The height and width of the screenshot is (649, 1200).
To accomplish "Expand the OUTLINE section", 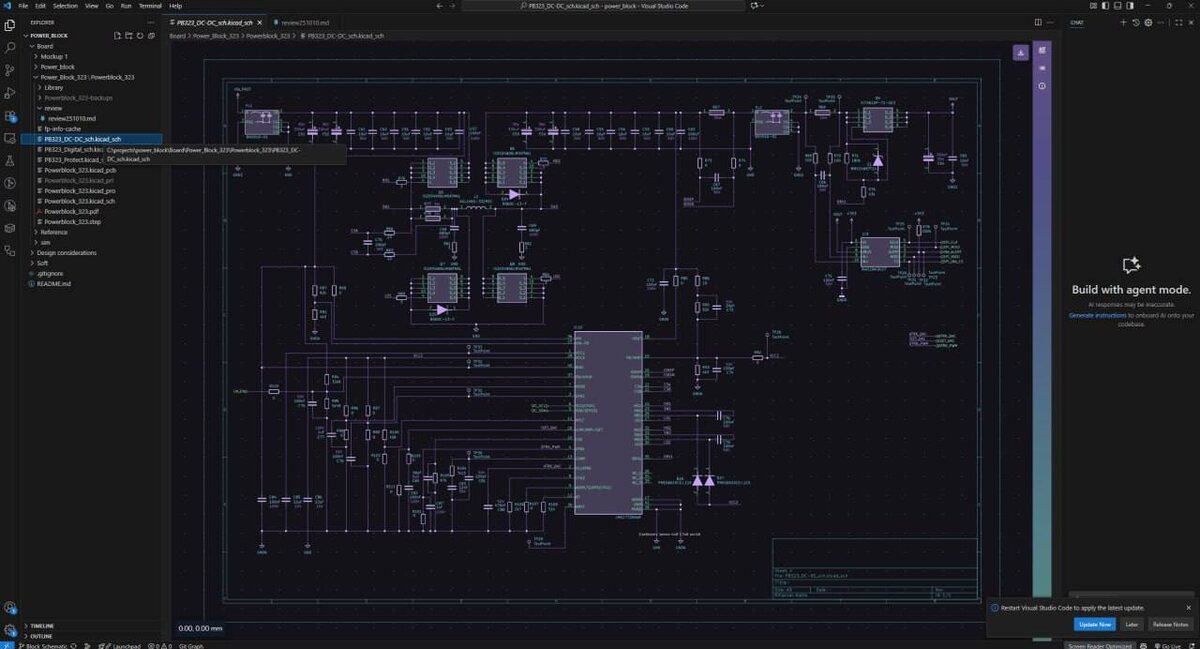I will click(40, 636).
